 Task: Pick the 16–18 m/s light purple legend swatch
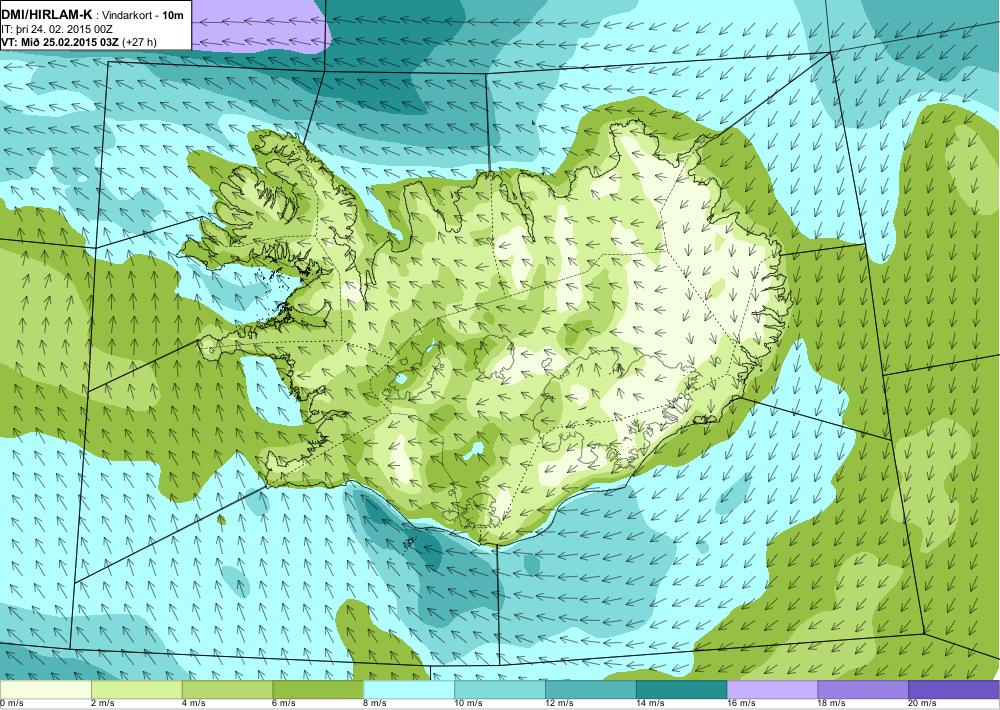click(772, 690)
